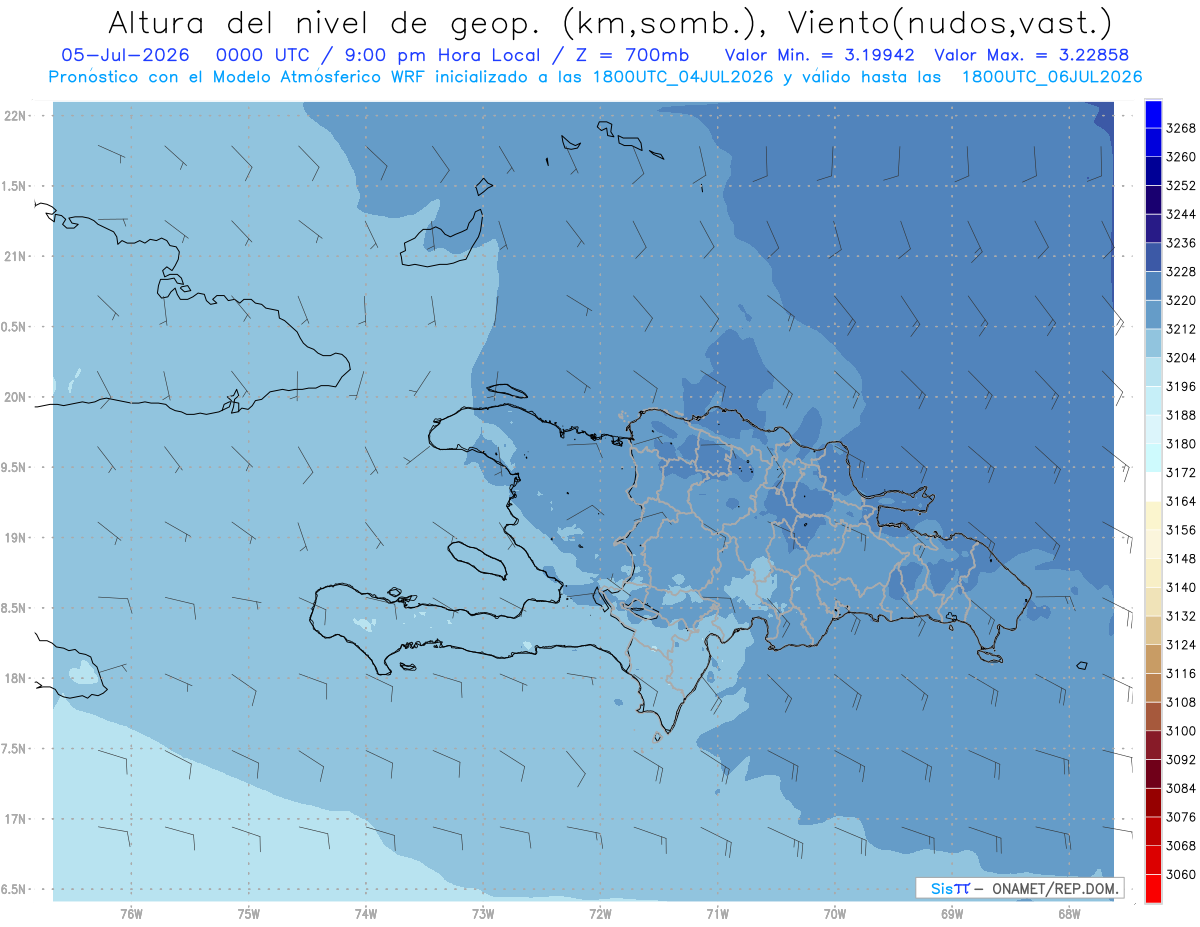
Task: Click the legend value 3132
Action: pos(1181,616)
